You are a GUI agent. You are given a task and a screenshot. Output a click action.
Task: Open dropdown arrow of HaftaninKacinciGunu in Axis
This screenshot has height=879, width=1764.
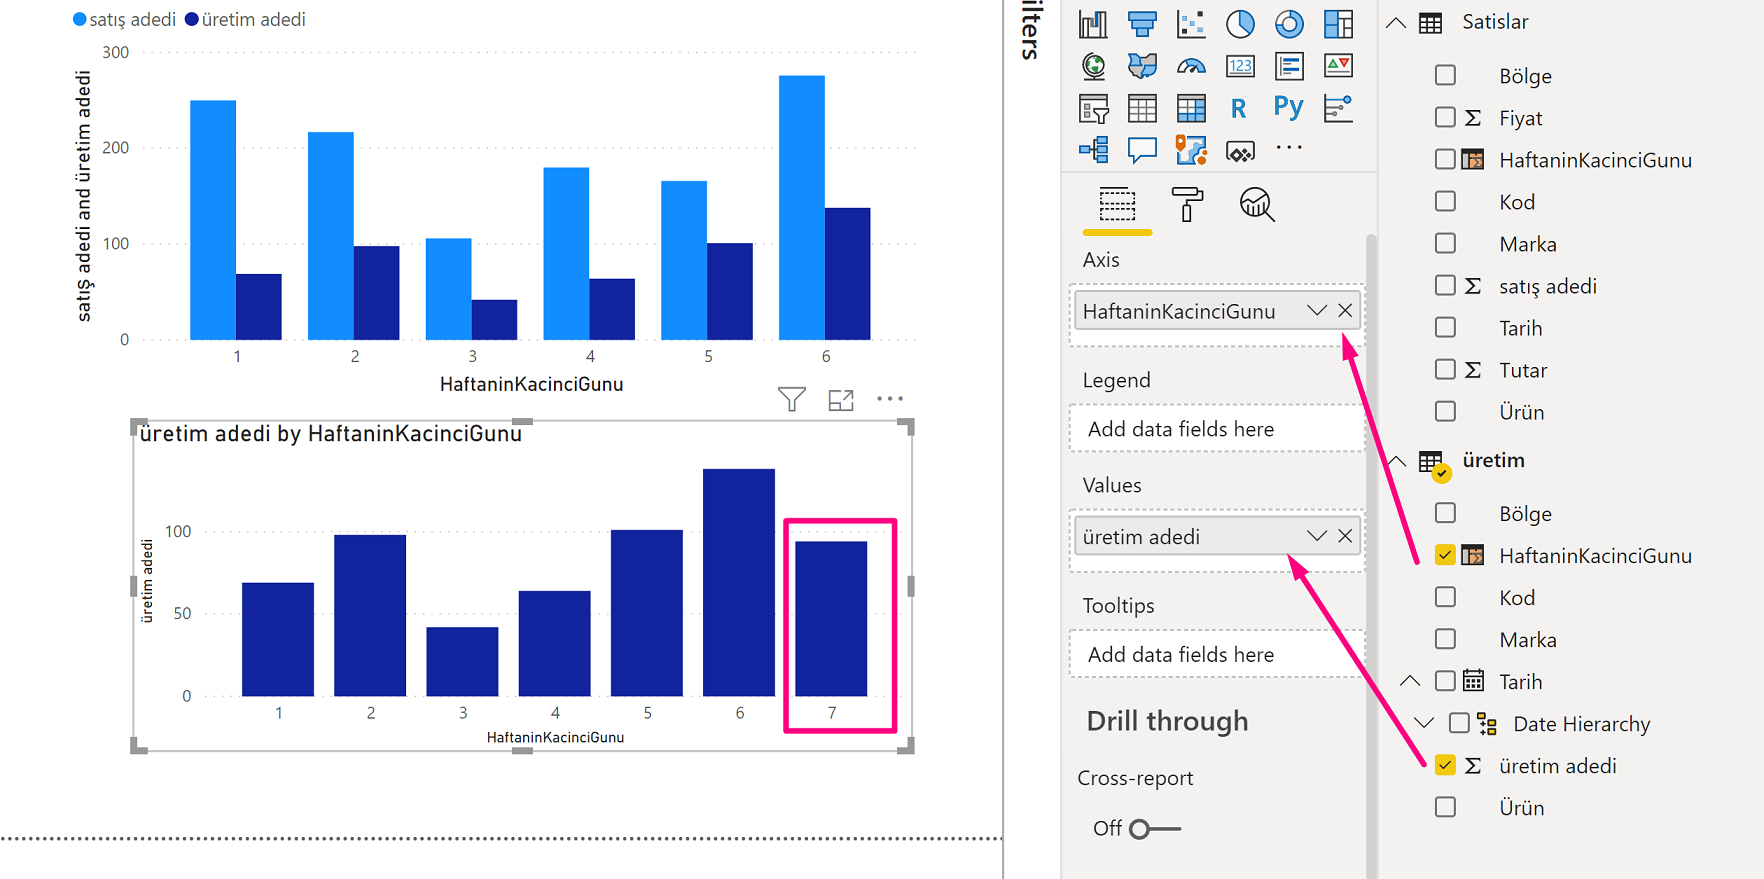1317,311
